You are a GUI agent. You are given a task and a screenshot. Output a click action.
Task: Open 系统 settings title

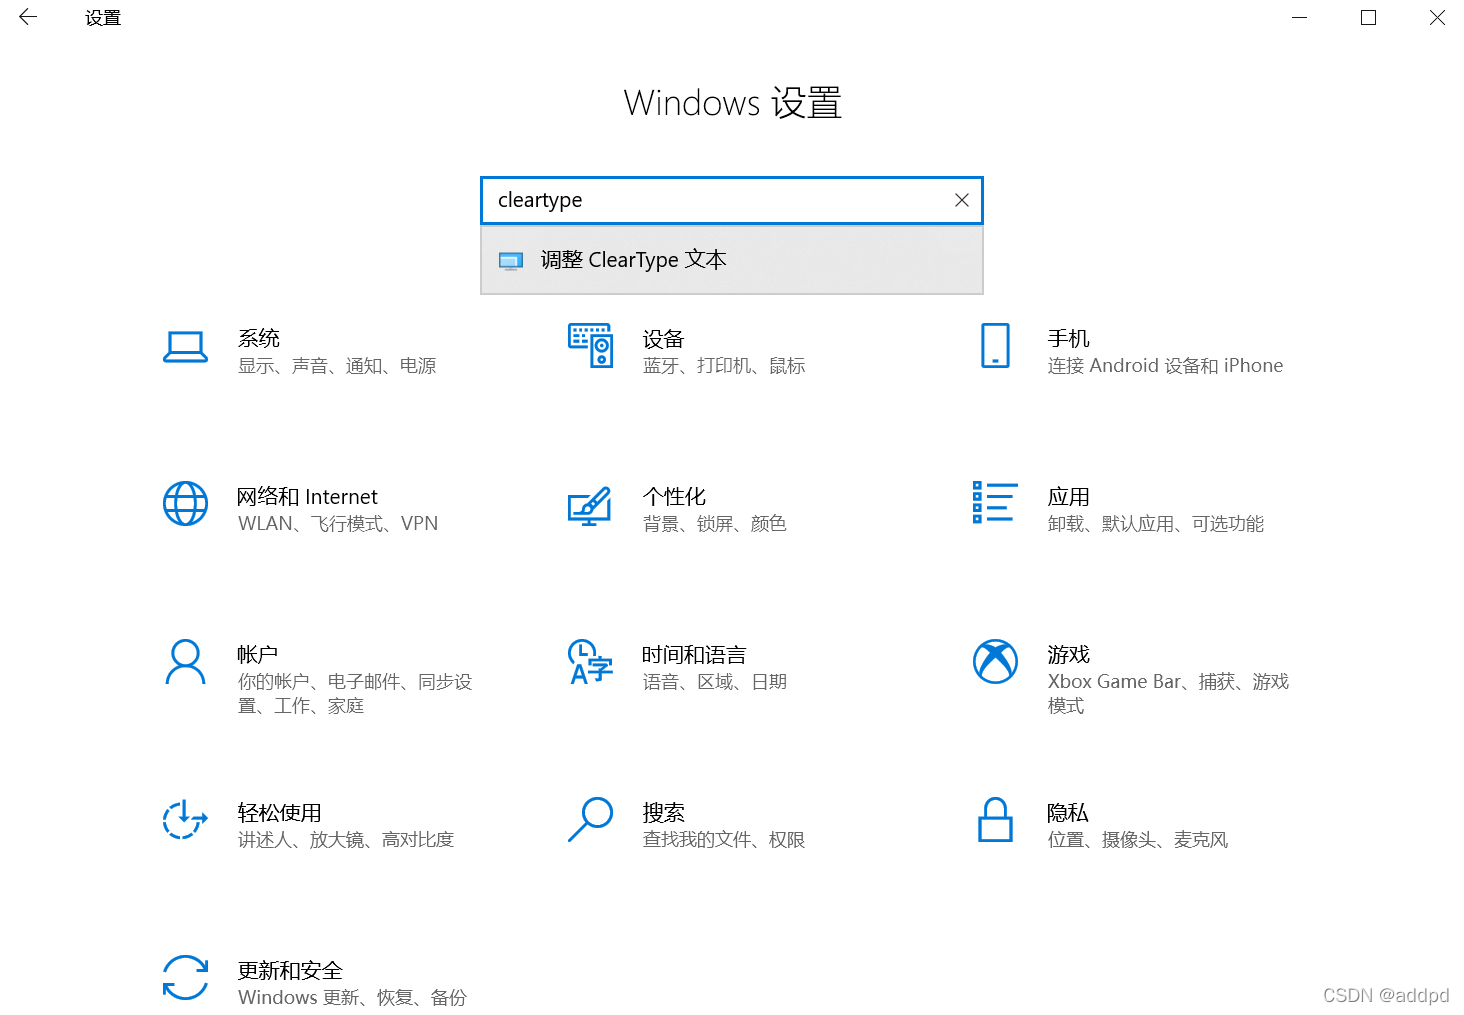tap(259, 339)
